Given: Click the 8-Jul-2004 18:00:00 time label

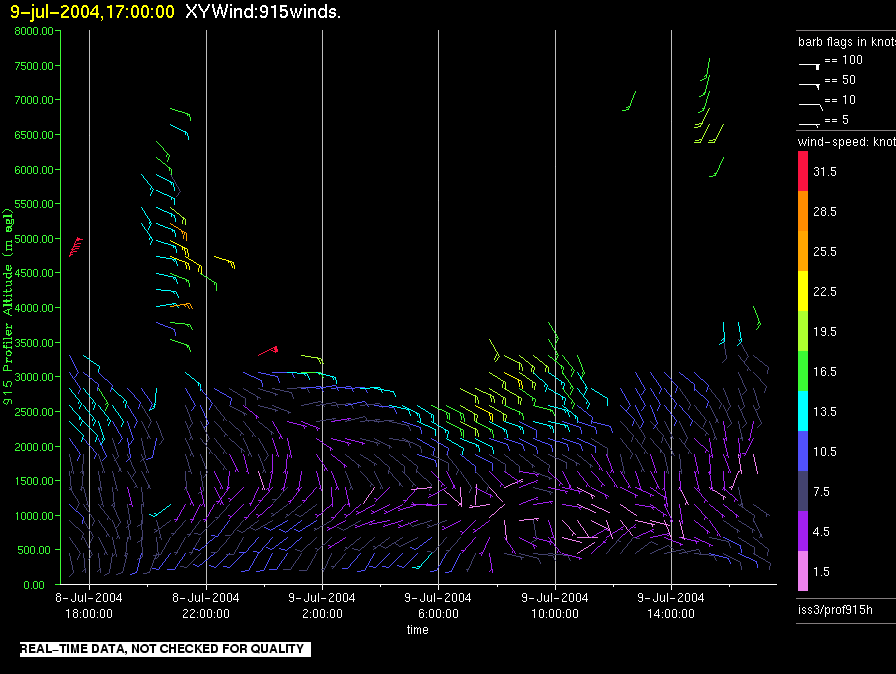Looking at the screenshot, I should (89, 605).
